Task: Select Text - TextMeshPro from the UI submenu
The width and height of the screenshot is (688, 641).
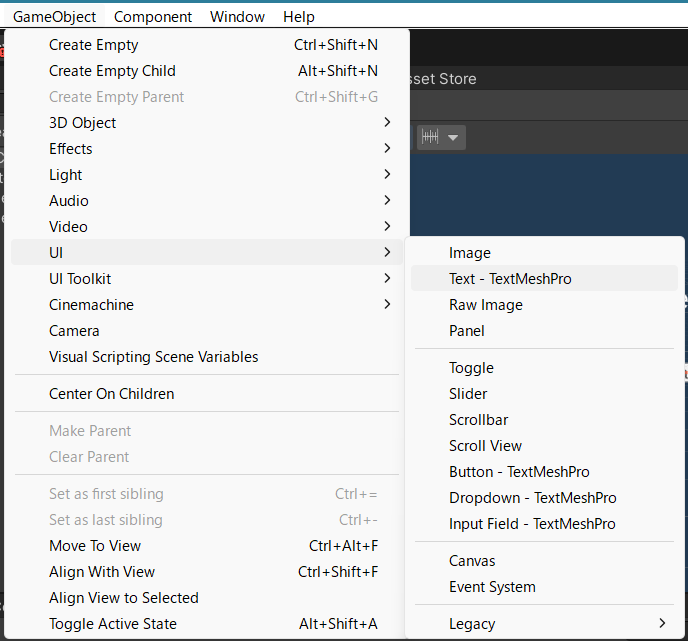Action: pos(510,279)
